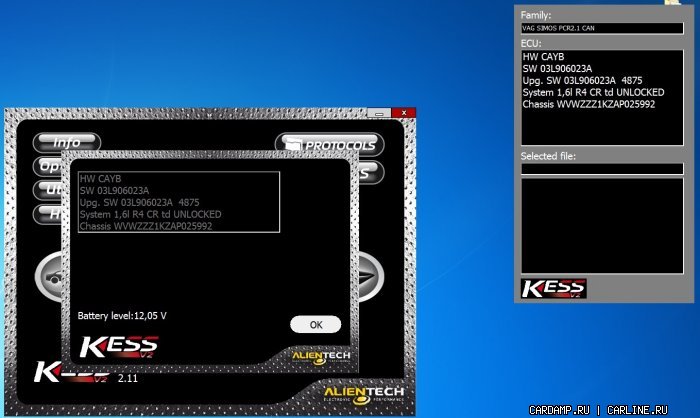Click KESS V2 logo in side panel
700x418 pixels.
pyautogui.click(x=554, y=288)
